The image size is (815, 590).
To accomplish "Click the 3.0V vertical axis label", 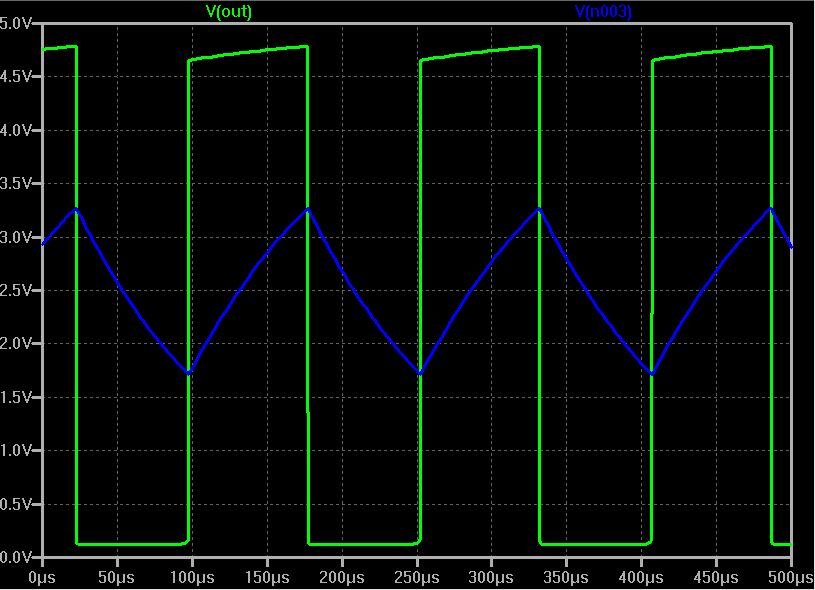I will point(16,237).
